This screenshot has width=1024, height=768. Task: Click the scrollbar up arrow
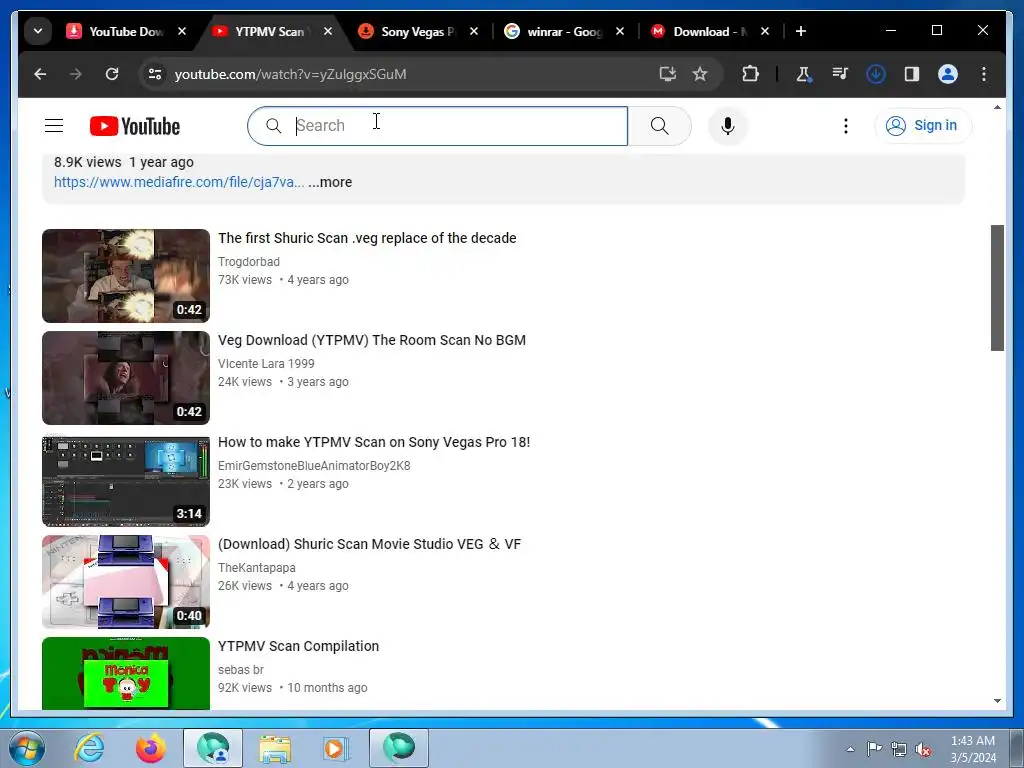coord(997,107)
